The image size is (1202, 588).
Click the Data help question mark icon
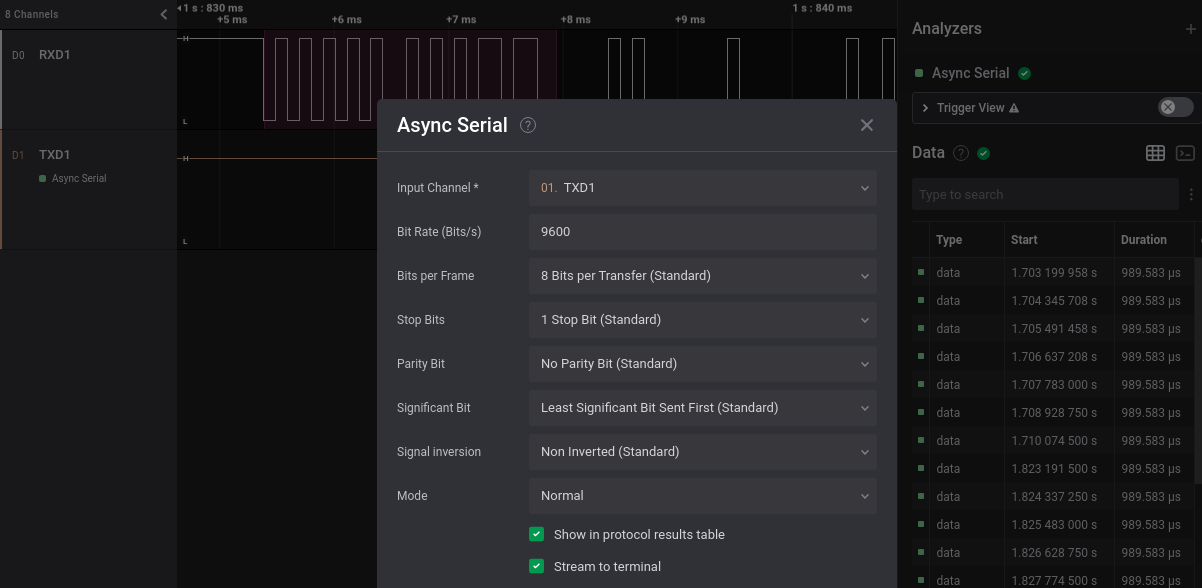(961, 153)
